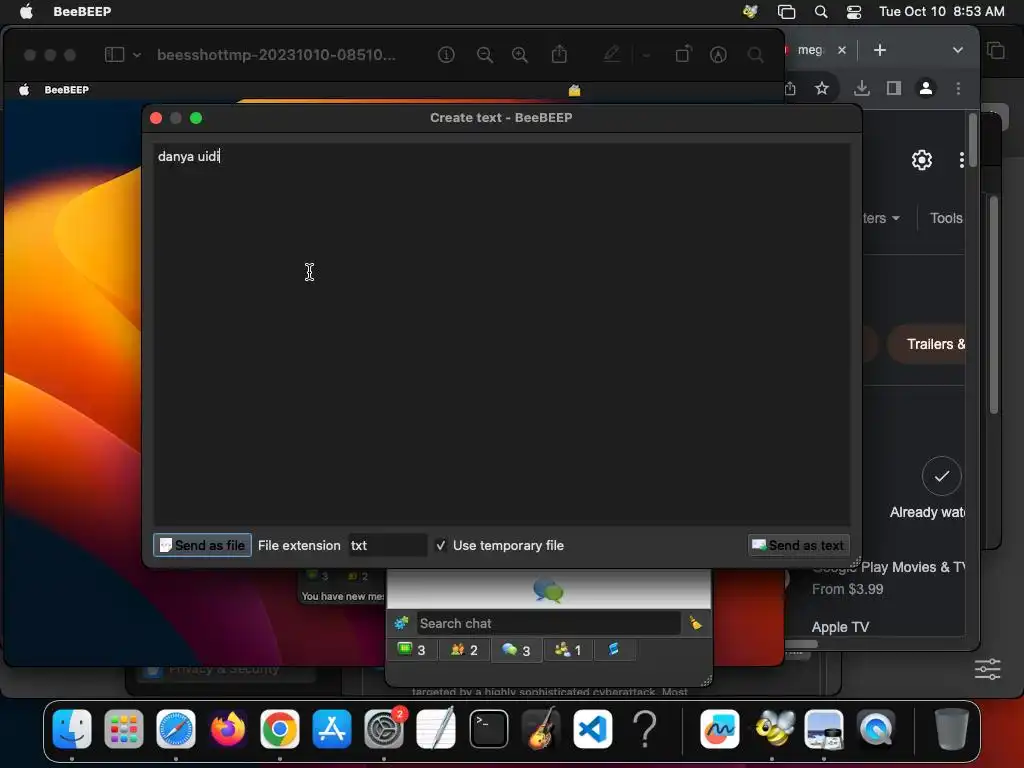This screenshot has height=768, width=1024.
Task: Launch Safari from the Dock
Action: tap(176, 729)
